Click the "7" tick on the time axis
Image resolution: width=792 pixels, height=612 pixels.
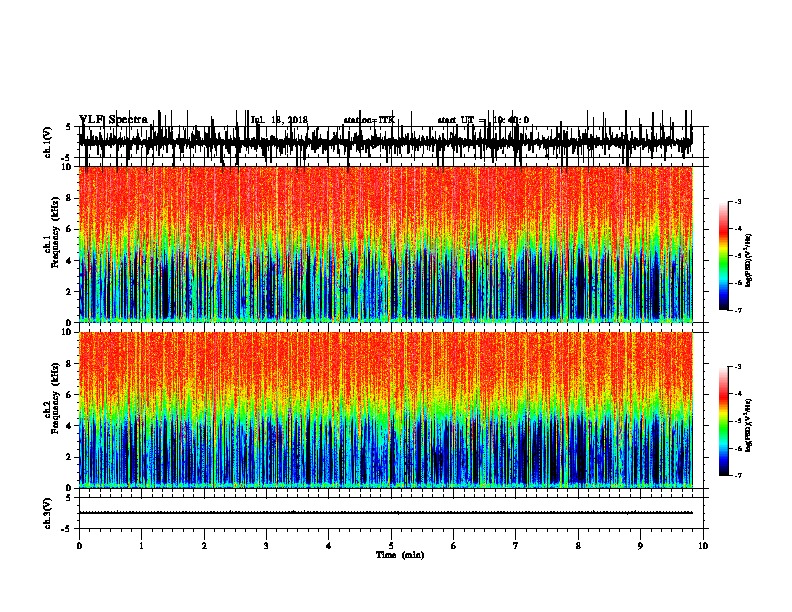pos(516,546)
